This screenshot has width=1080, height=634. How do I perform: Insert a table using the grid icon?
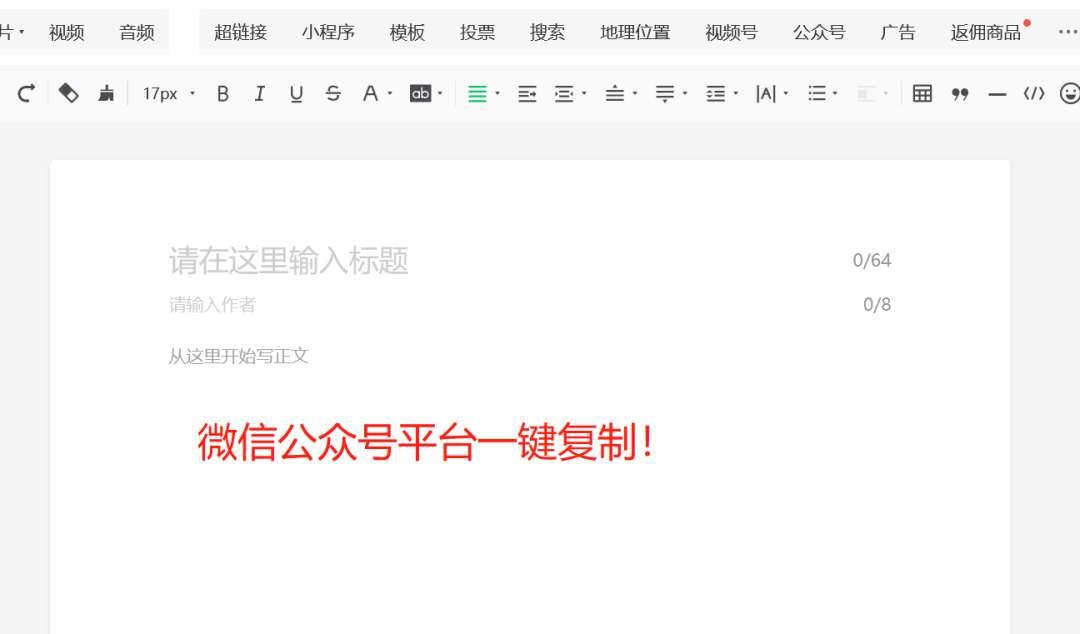point(922,93)
